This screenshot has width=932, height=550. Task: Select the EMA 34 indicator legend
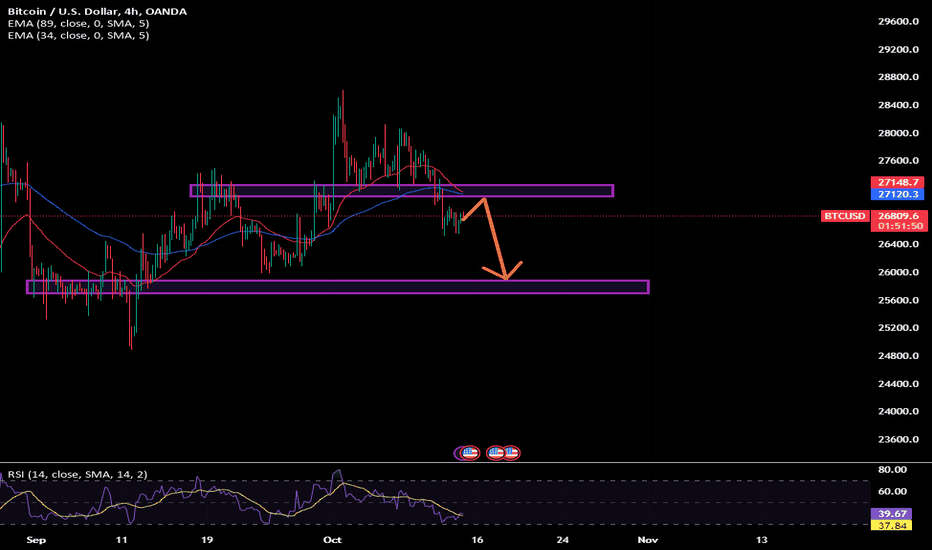[78, 36]
